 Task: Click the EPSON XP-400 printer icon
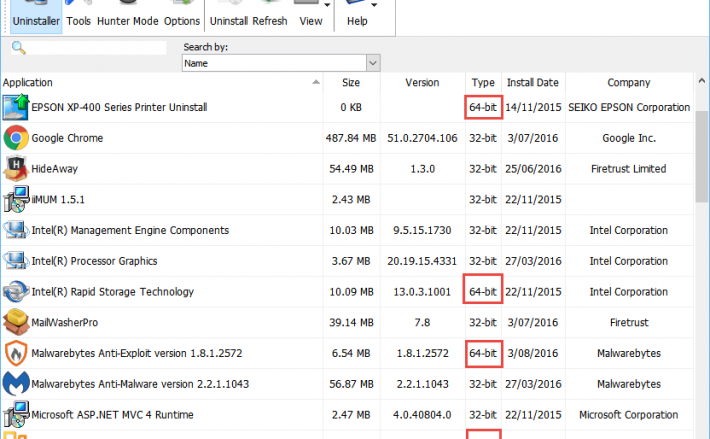click(x=16, y=107)
